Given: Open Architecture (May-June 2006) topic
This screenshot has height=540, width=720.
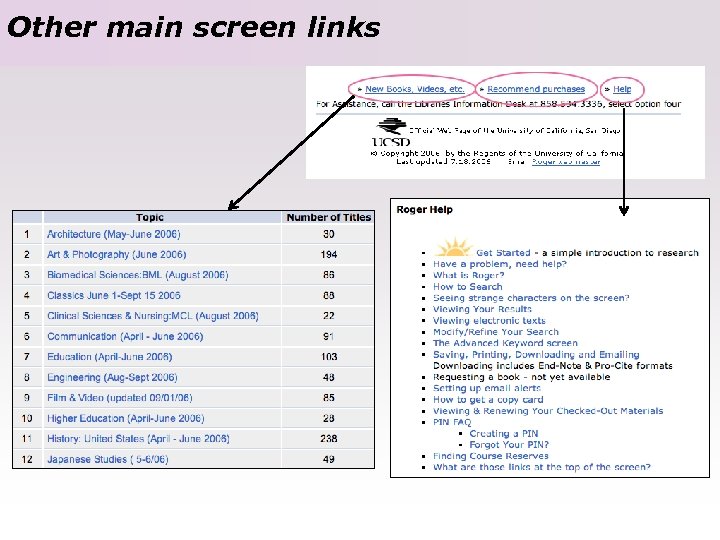Looking at the screenshot, I should tap(113, 234).
